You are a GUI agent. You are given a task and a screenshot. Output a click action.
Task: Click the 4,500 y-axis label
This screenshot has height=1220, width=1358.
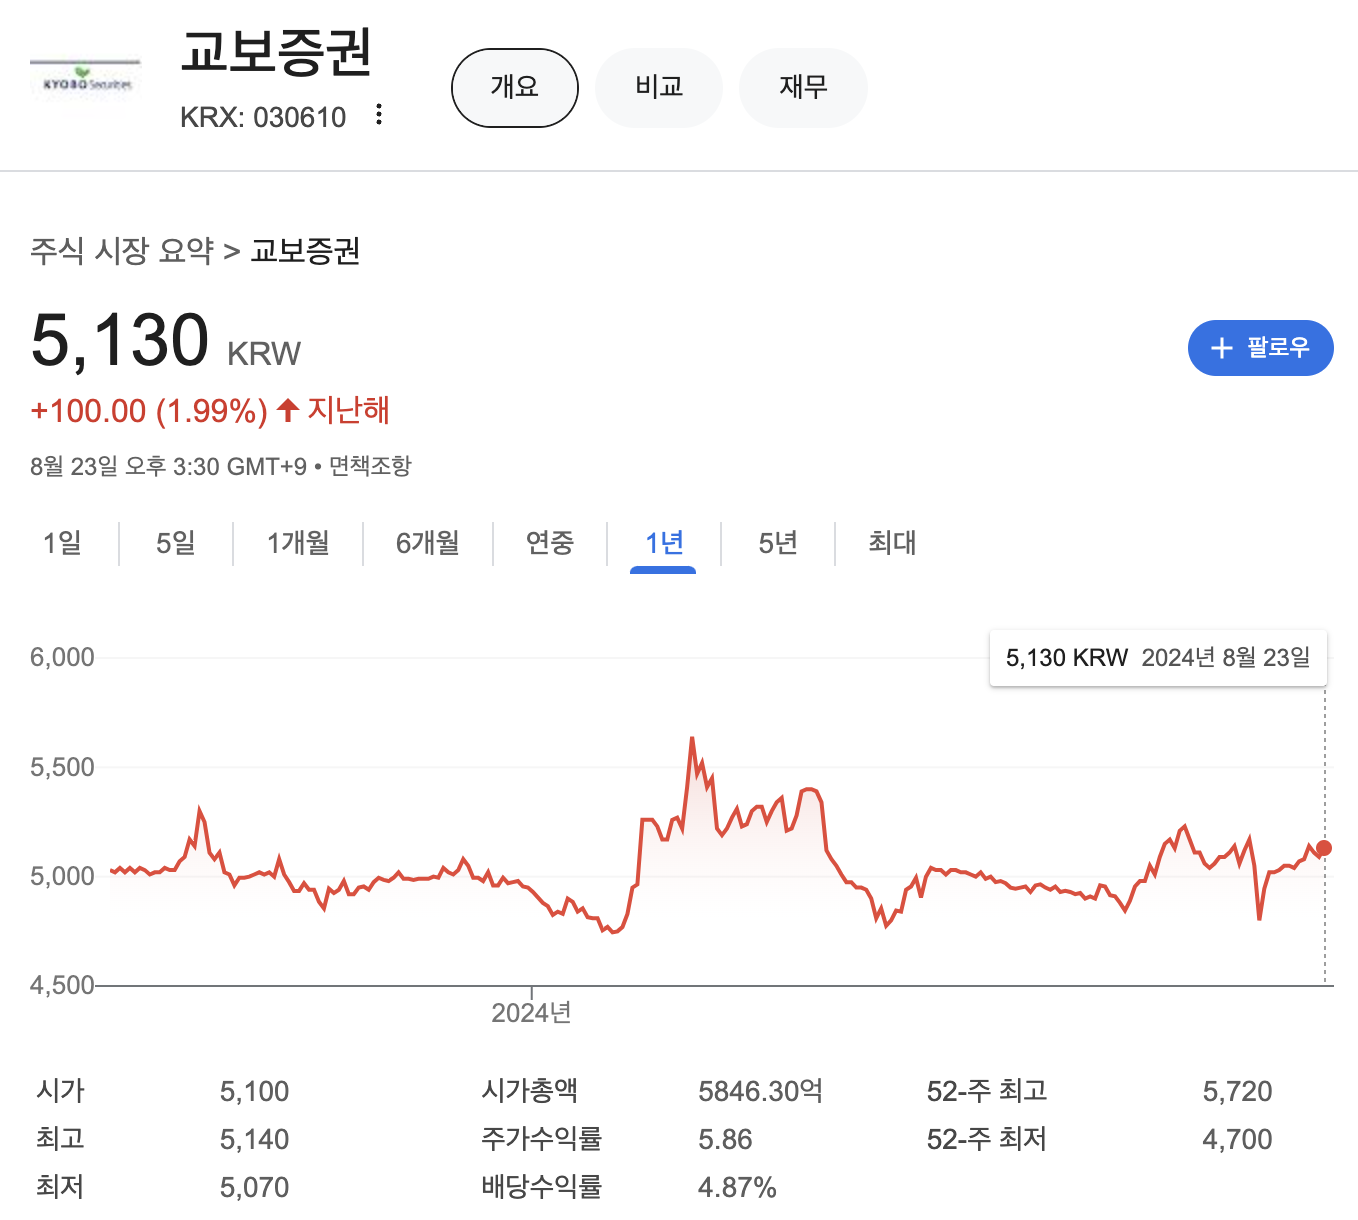[x=62, y=985]
